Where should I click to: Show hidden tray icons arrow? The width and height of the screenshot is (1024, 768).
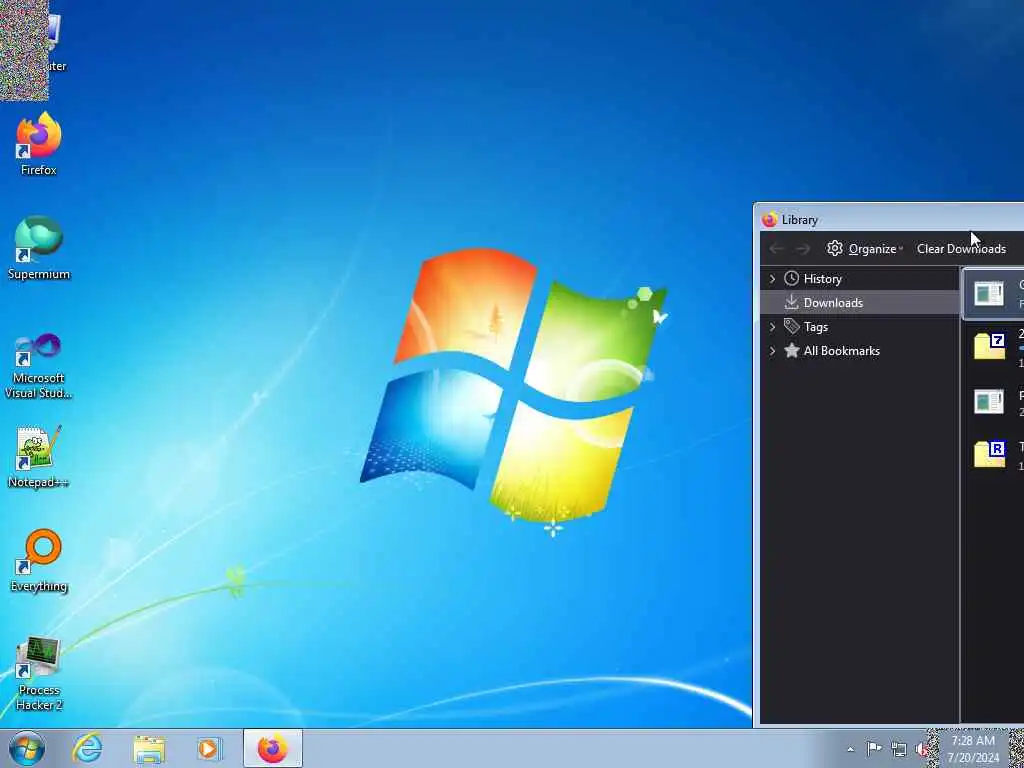point(850,750)
